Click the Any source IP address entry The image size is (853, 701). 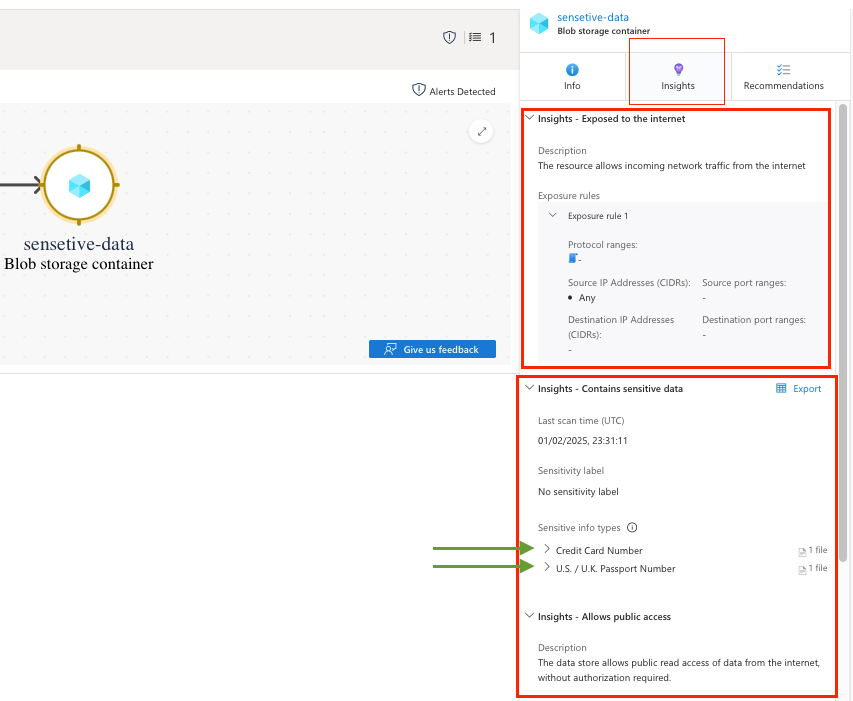click(587, 297)
